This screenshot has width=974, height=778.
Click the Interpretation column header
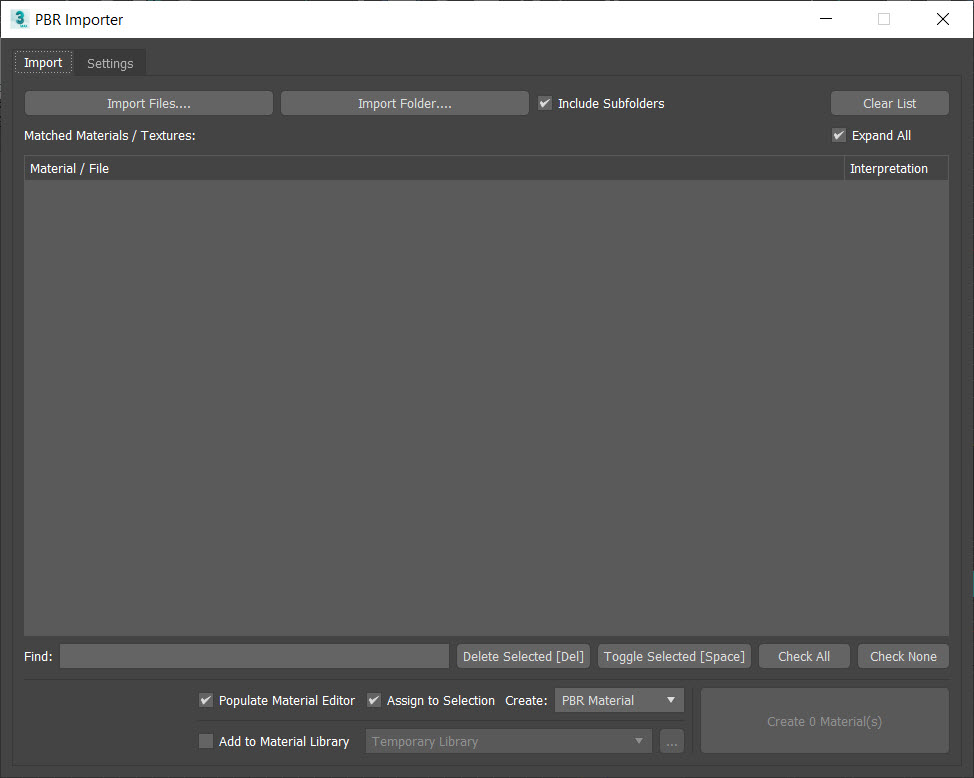tap(896, 168)
